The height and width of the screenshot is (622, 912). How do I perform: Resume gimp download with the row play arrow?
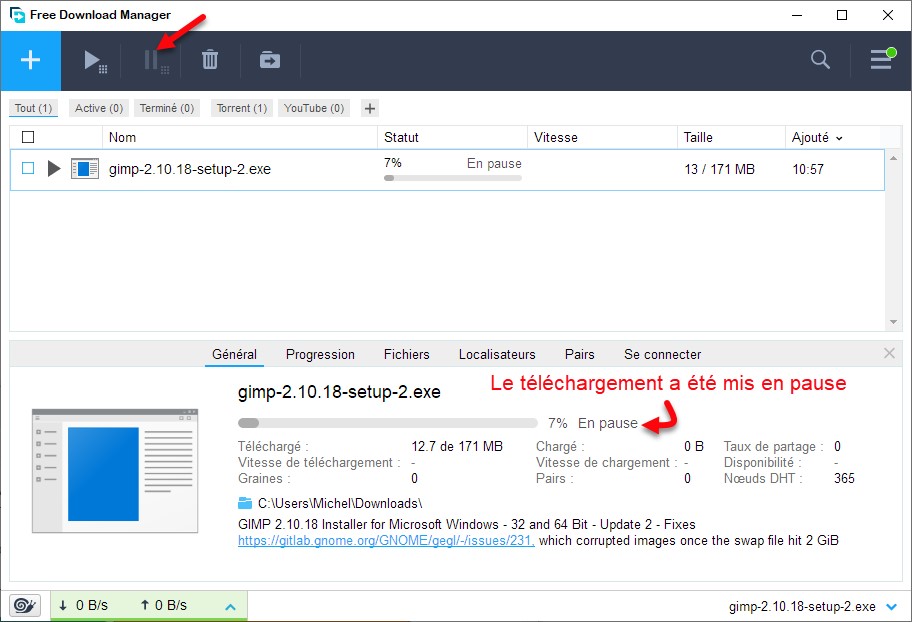[55, 169]
